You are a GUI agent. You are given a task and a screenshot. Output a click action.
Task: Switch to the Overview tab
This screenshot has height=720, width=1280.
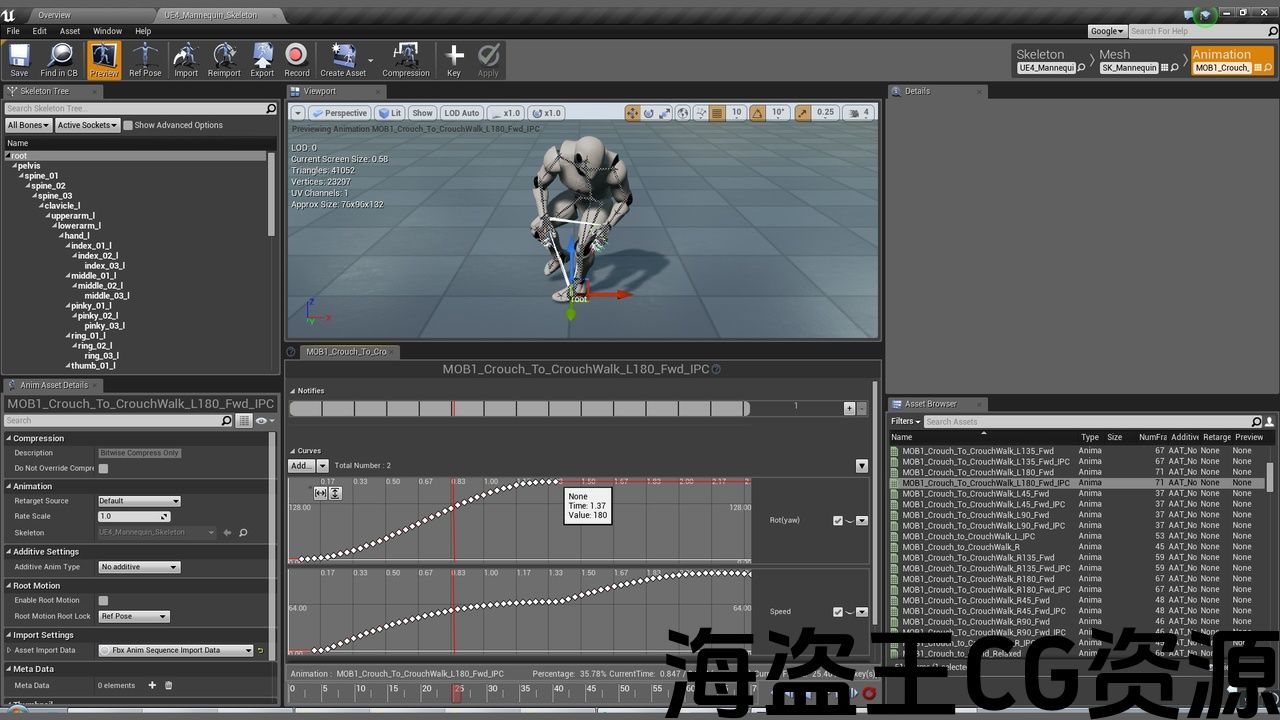54,15
